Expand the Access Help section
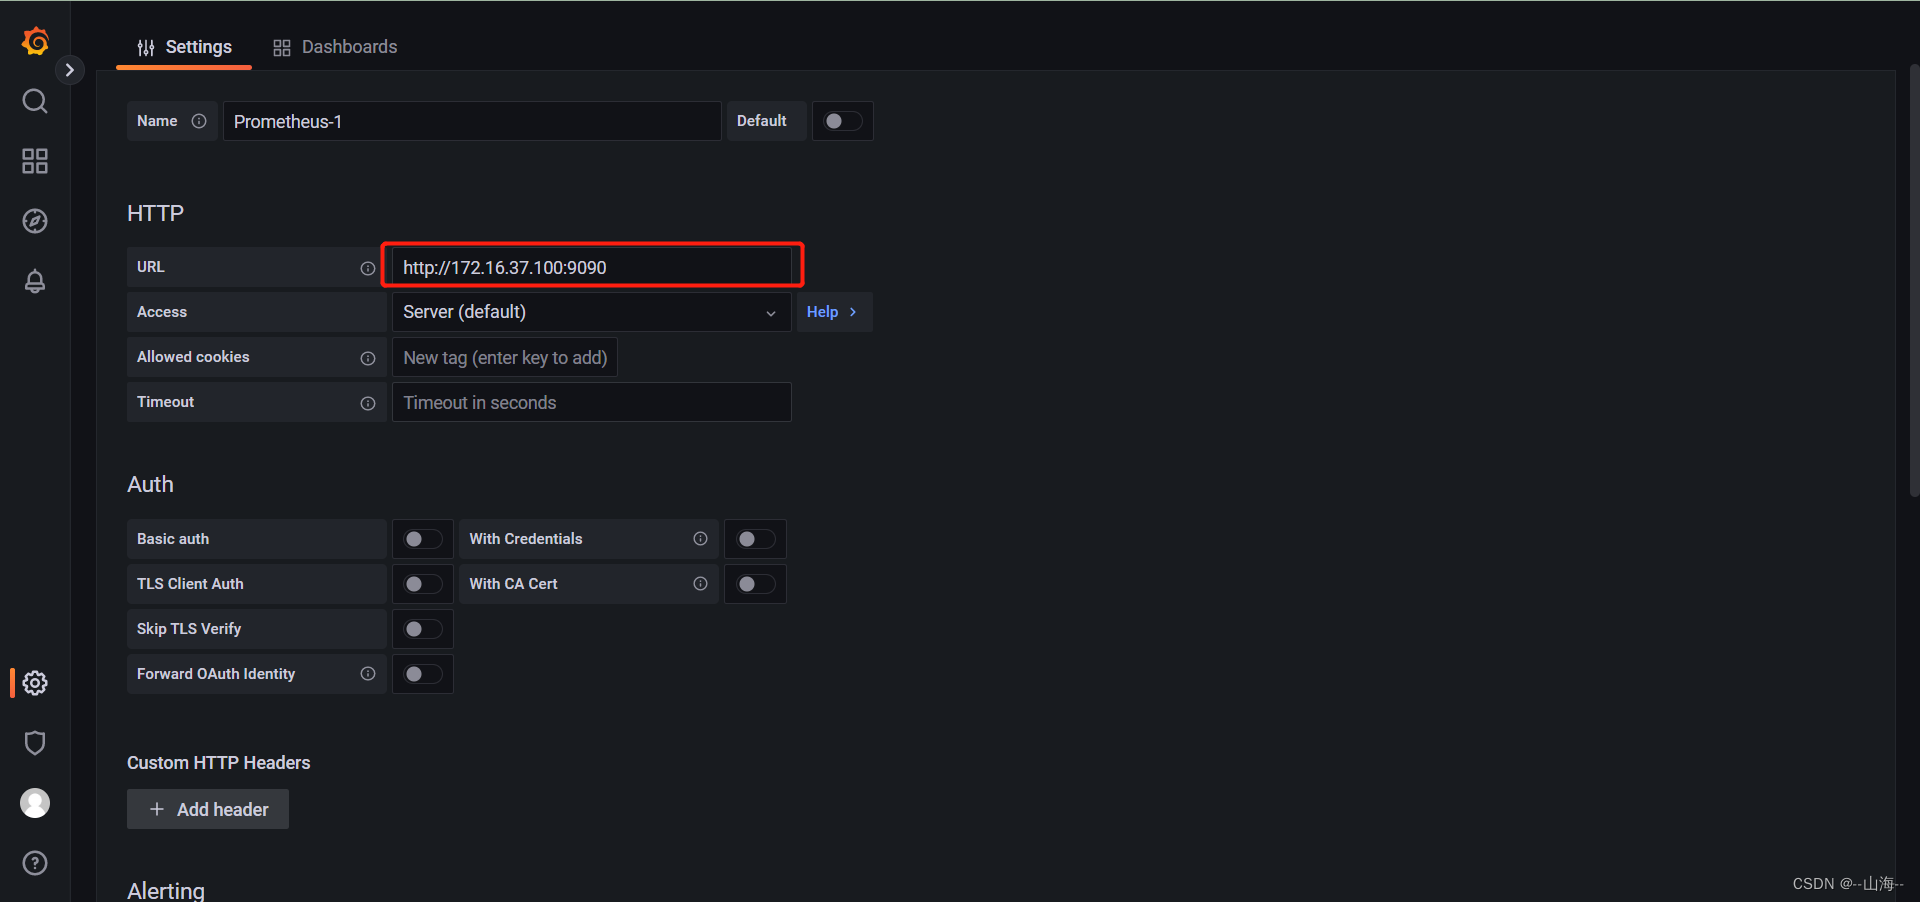This screenshot has height=902, width=1920. 834,312
